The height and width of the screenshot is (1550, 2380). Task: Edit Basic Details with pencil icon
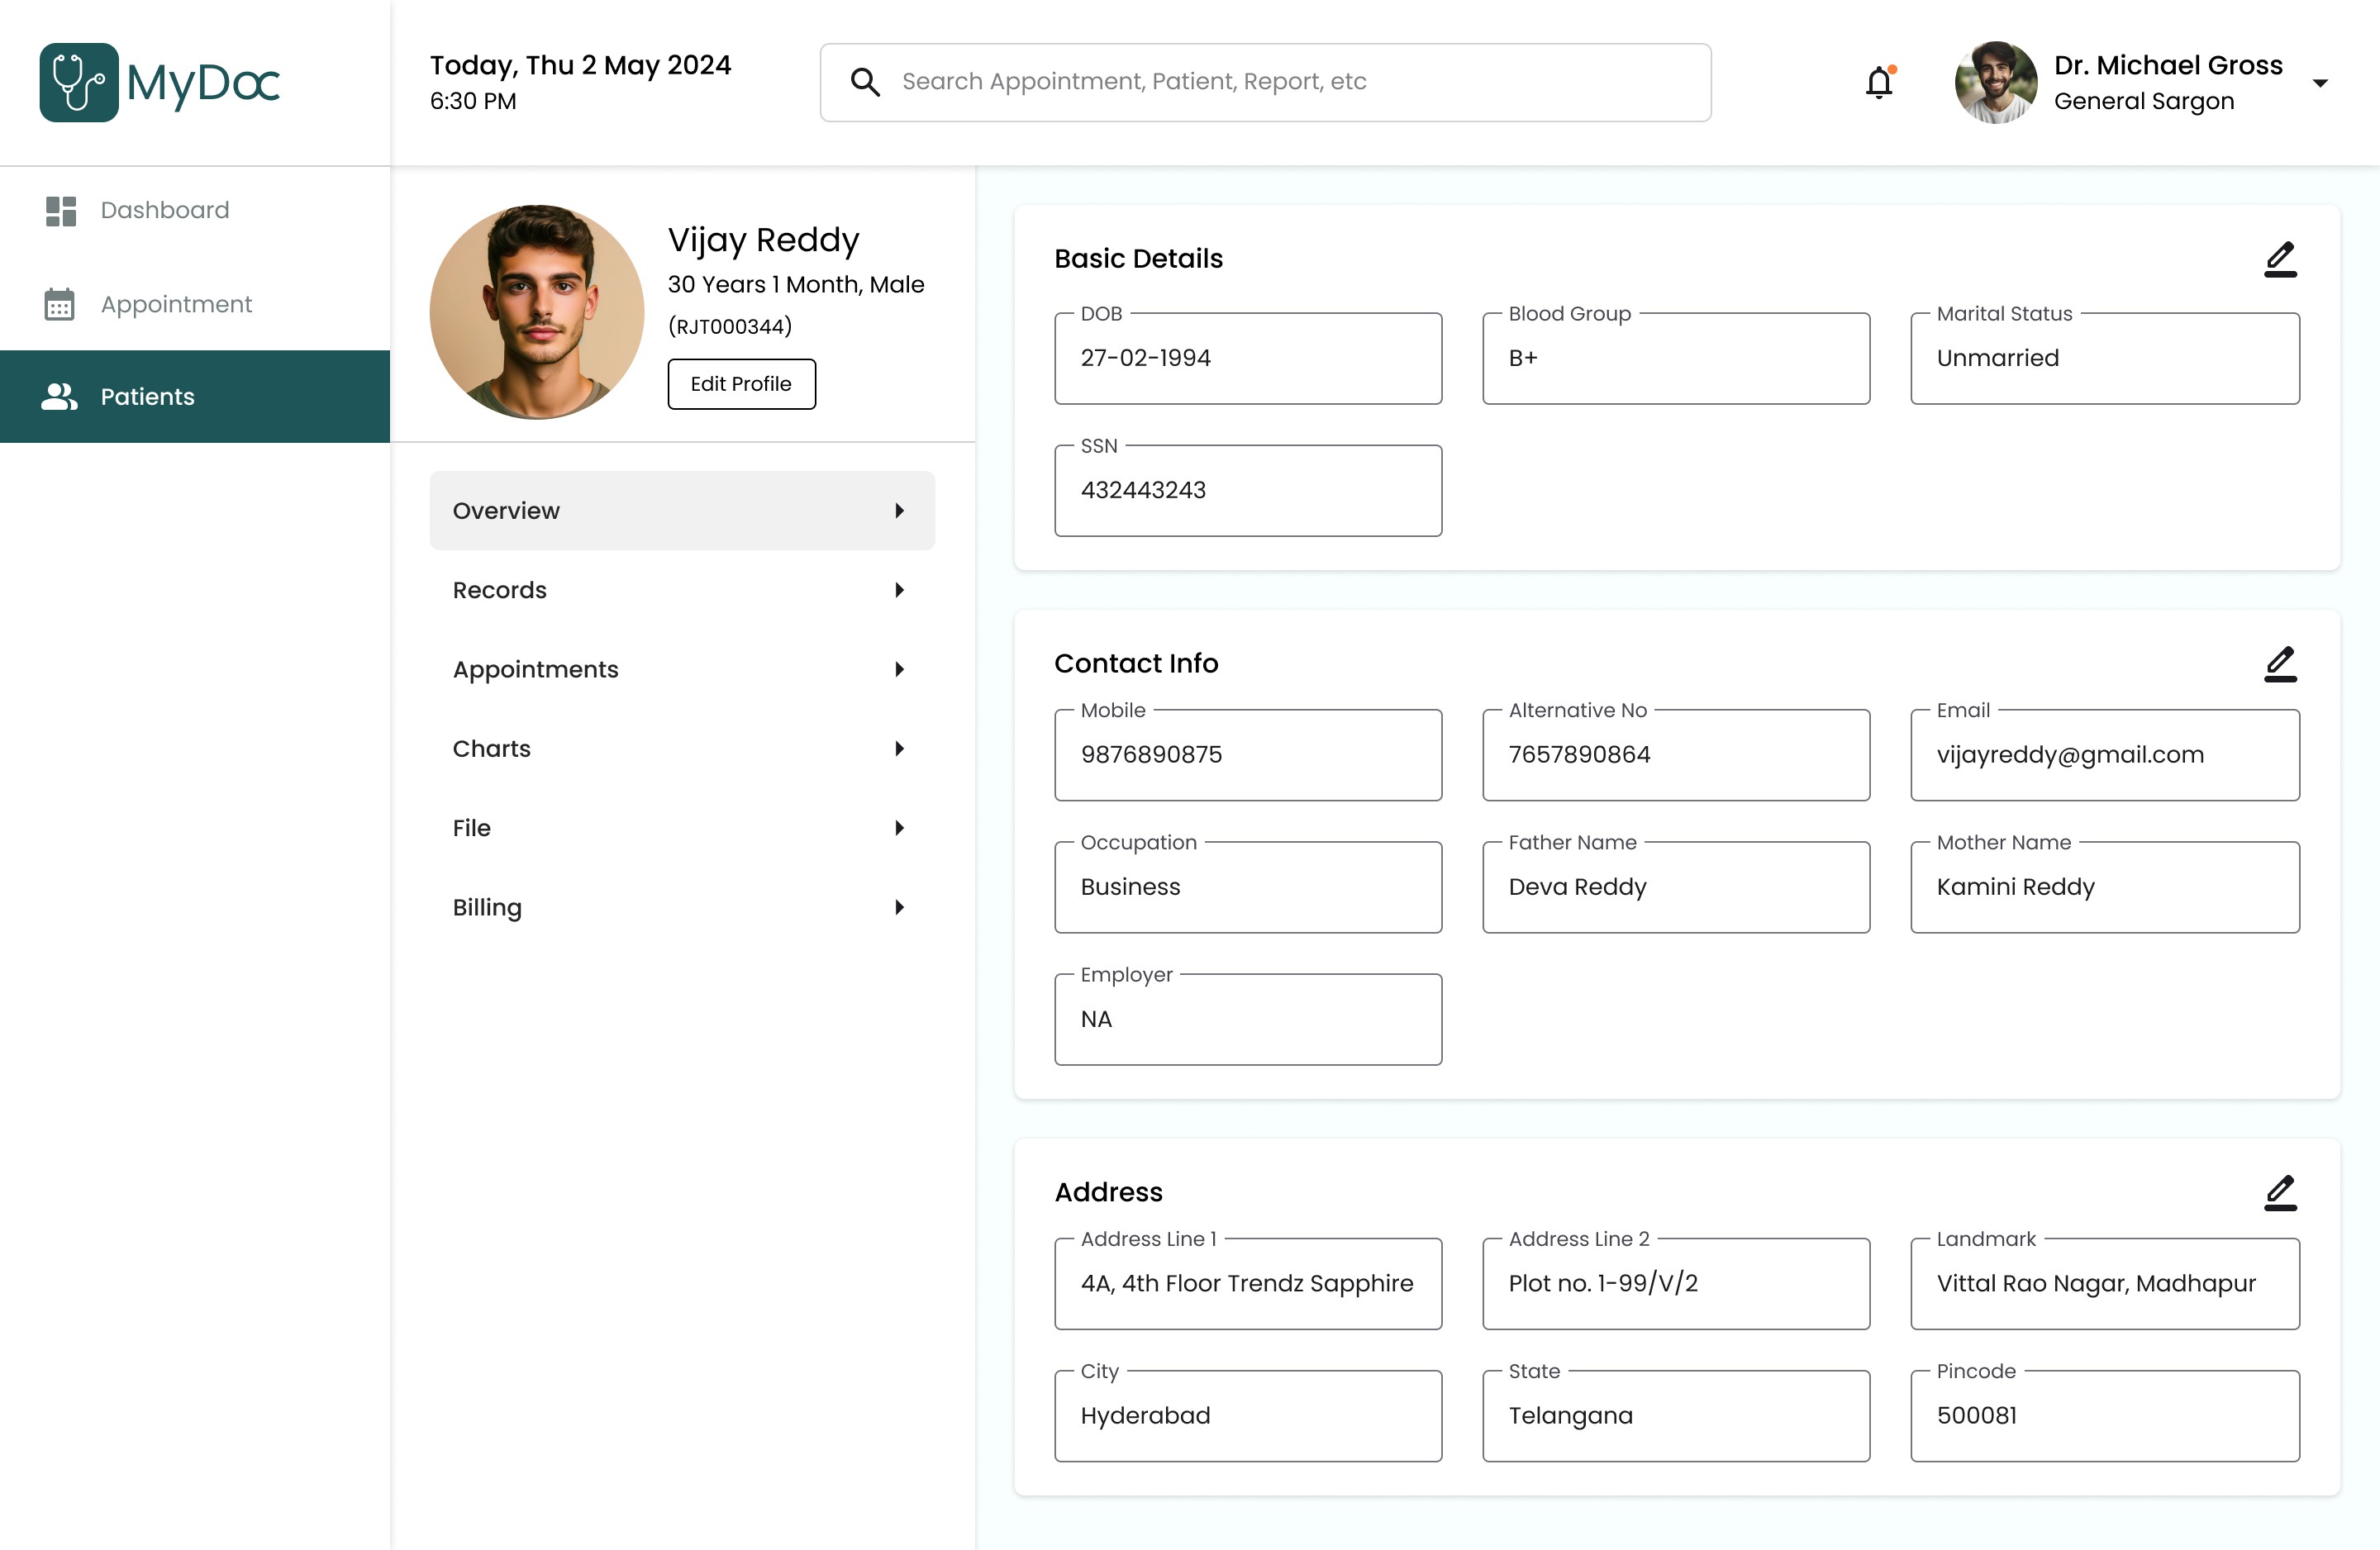(2280, 260)
